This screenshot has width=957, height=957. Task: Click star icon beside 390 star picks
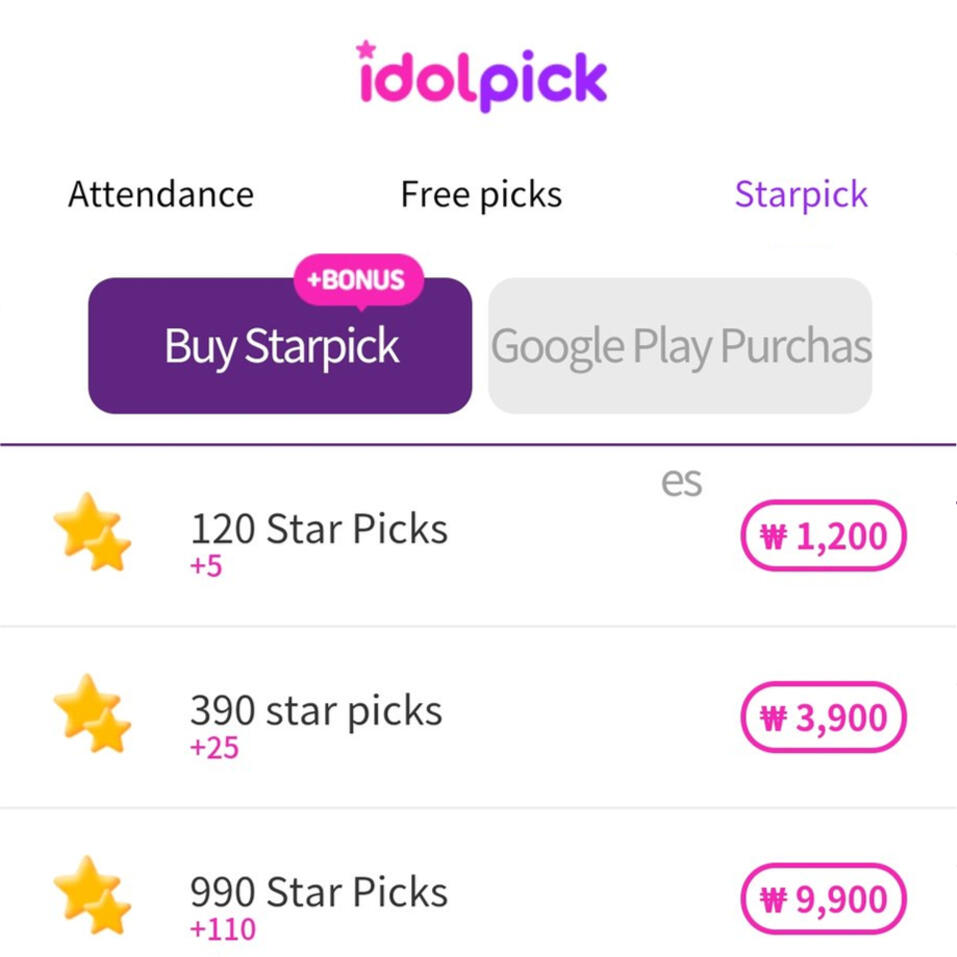pos(92,714)
